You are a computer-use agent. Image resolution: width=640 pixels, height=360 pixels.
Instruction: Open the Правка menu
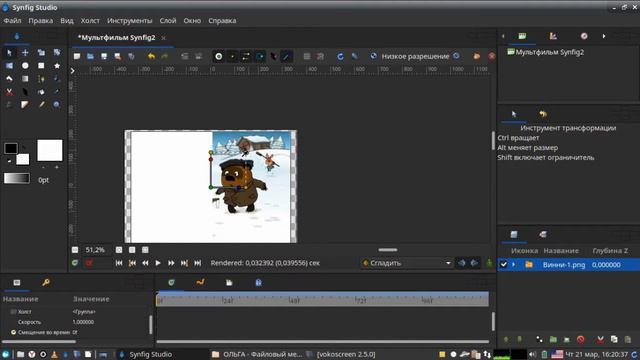40,20
